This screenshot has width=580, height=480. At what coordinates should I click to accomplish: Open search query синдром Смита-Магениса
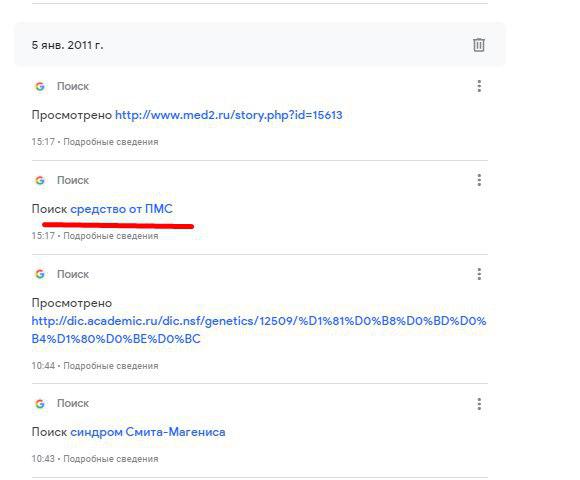pyautogui.click(x=148, y=432)
